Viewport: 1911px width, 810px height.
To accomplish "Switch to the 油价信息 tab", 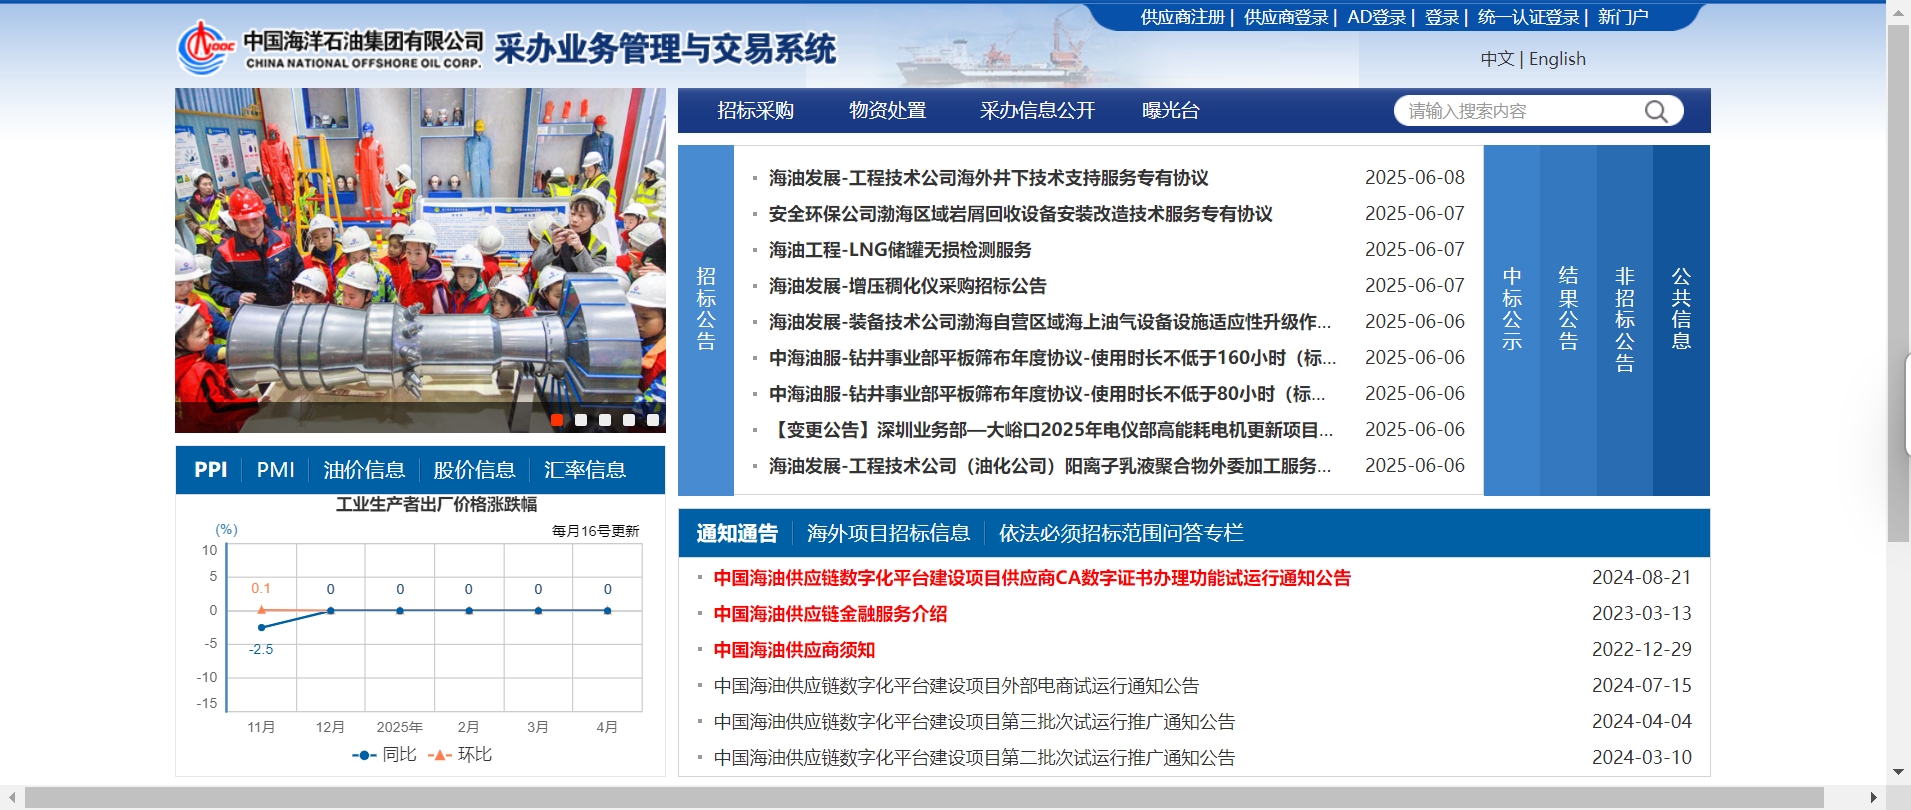I will [364, 470].
